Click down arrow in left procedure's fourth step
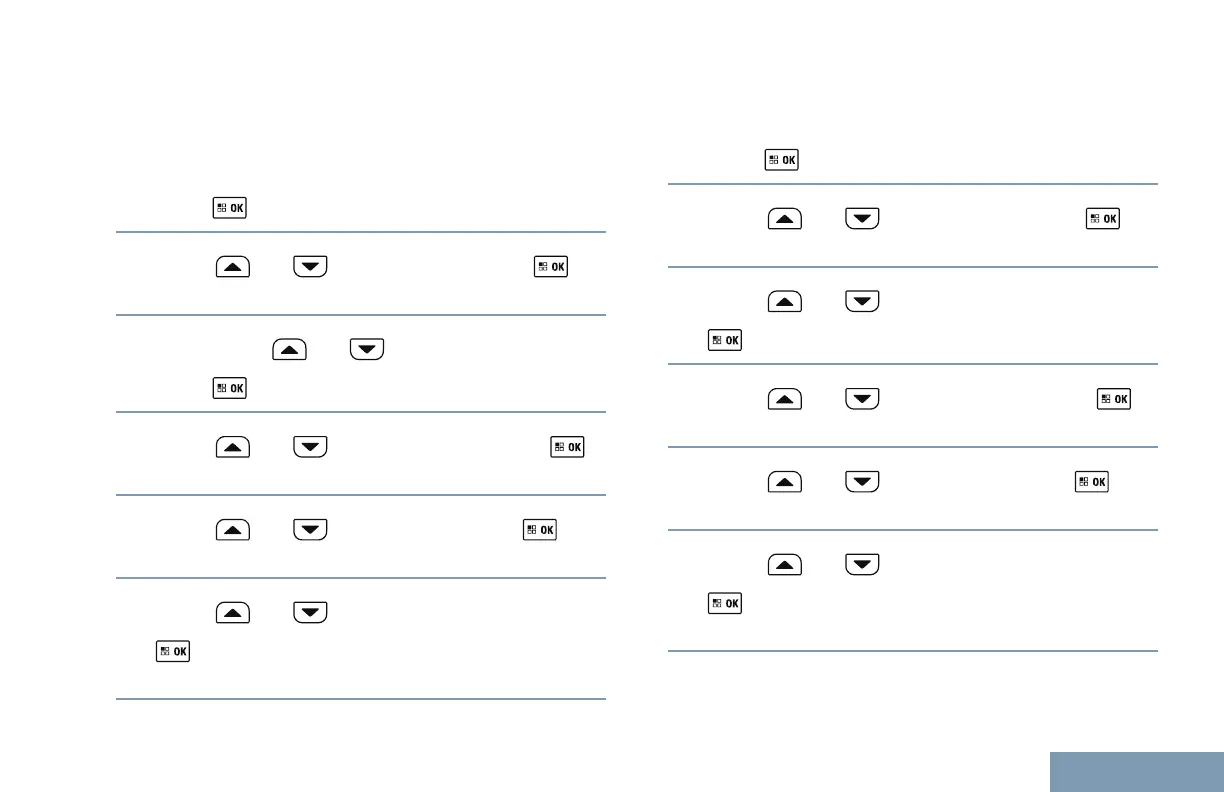This screenshot has height=792, width=1224. (309, 448)
